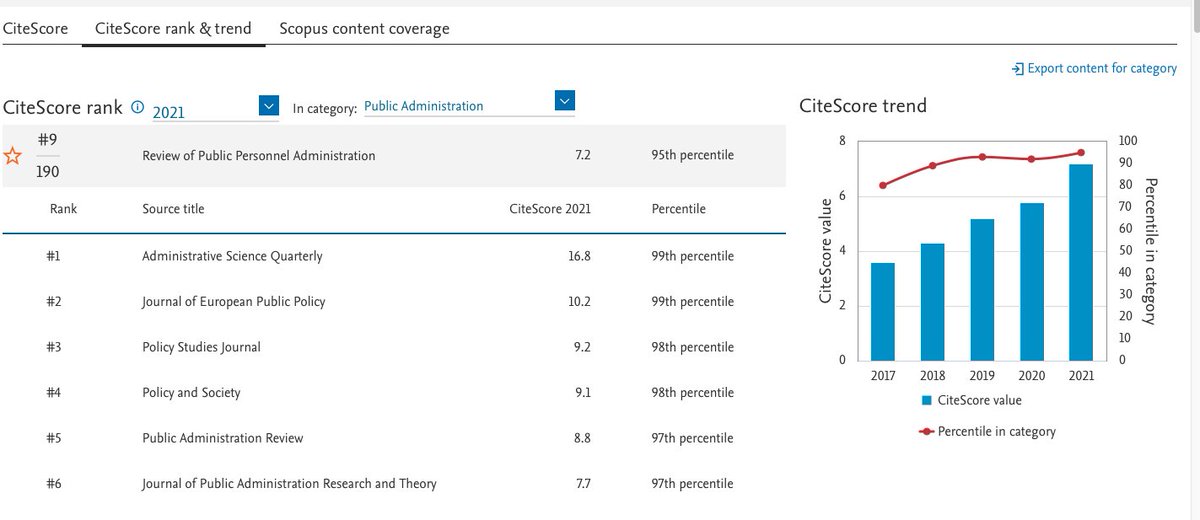1200x520 pixels.
Task: Click the 2021 bar in CiteScore trend chart
Action: point(1081,262)
